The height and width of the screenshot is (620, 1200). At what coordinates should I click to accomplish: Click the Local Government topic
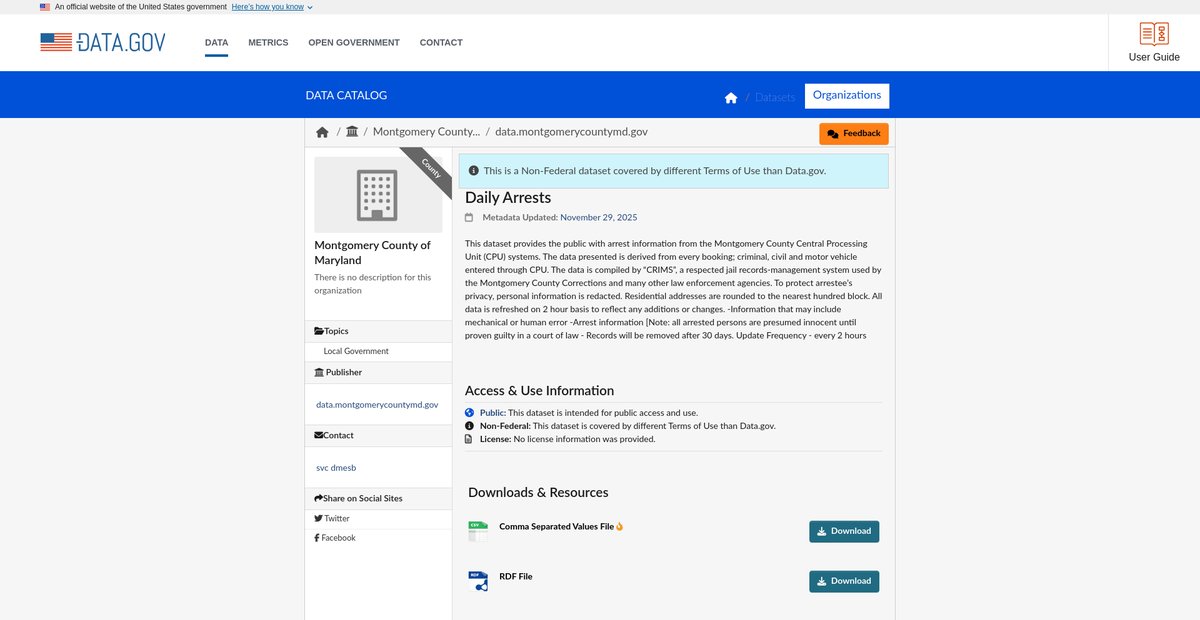(x=356, y=351)
